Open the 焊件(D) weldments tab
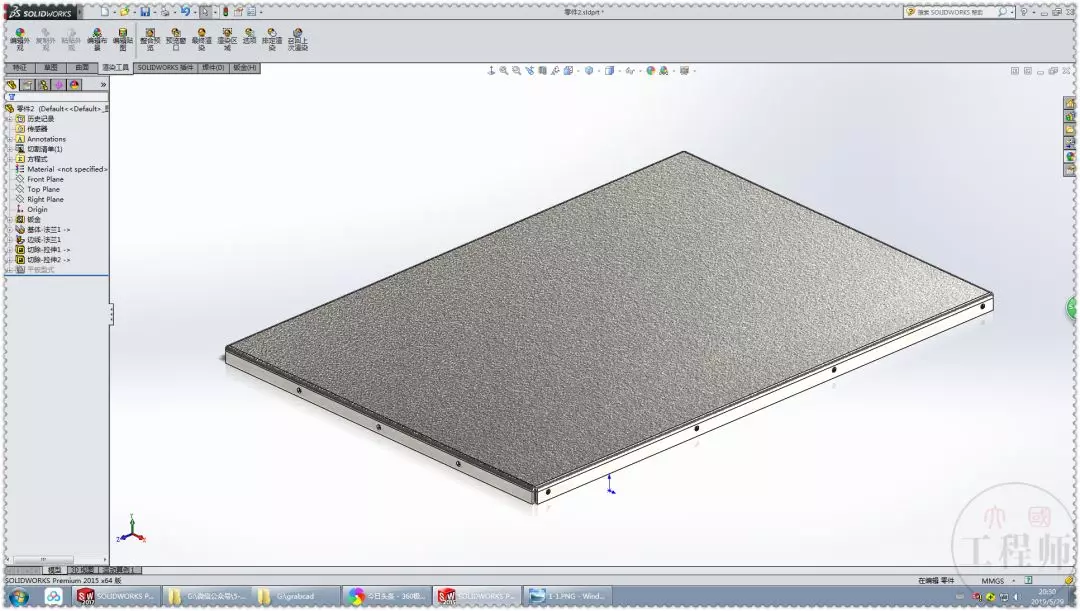The image size is (1080, 611). coord(213,68)
